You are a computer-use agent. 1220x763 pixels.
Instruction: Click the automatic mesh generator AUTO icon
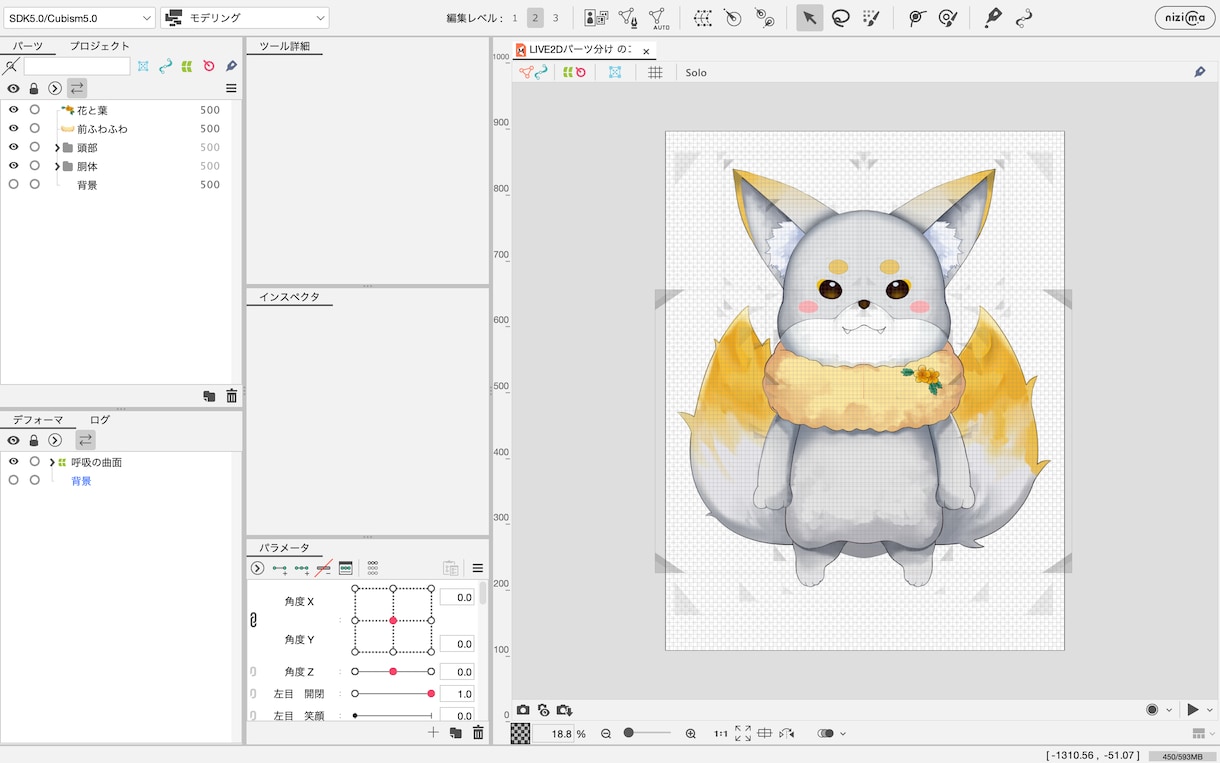[658, 18]
